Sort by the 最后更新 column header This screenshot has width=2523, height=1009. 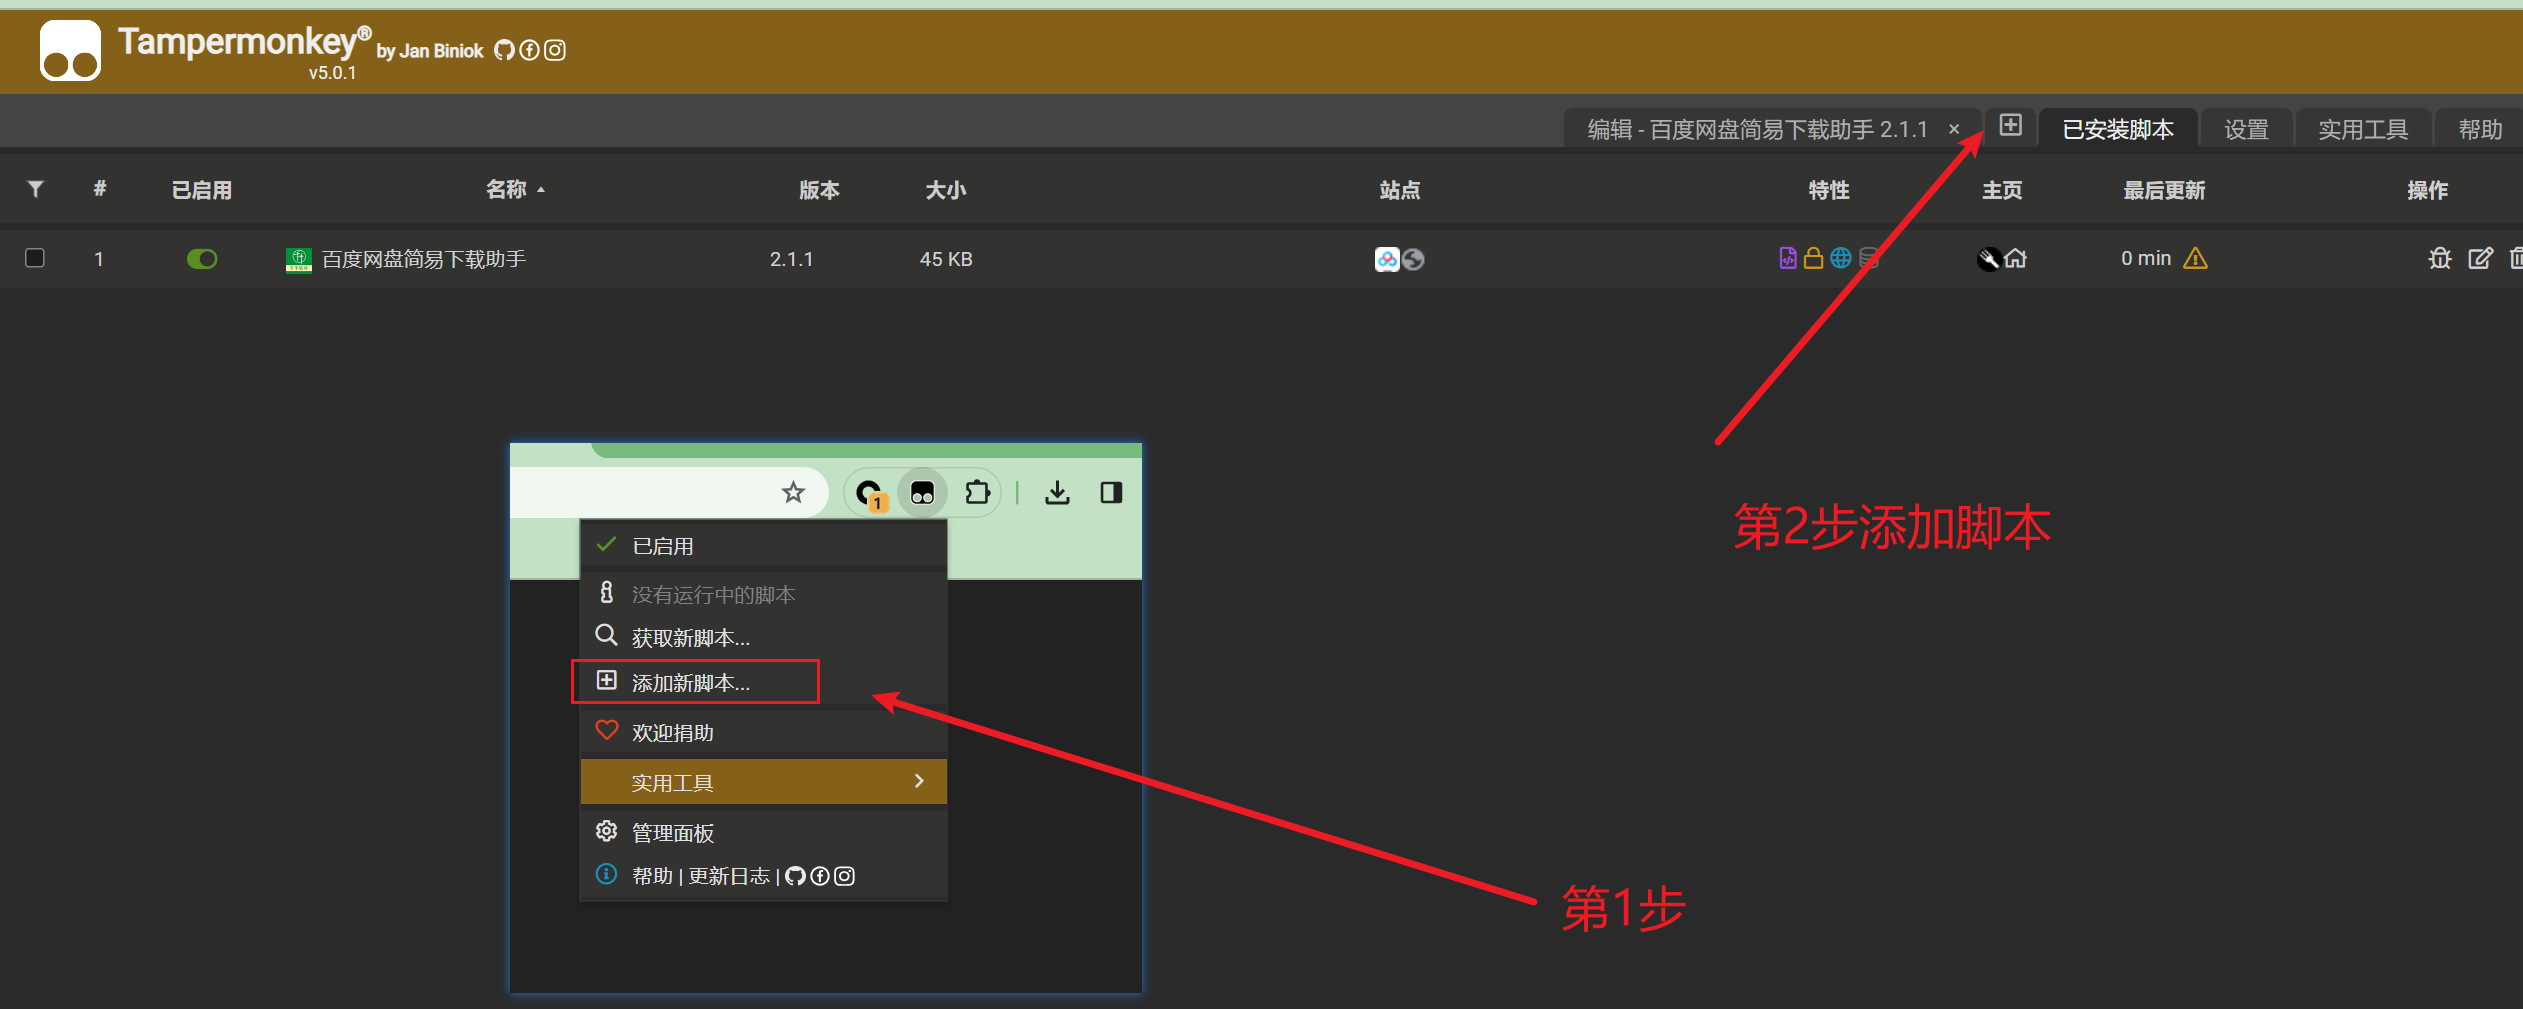point(2164,190)
